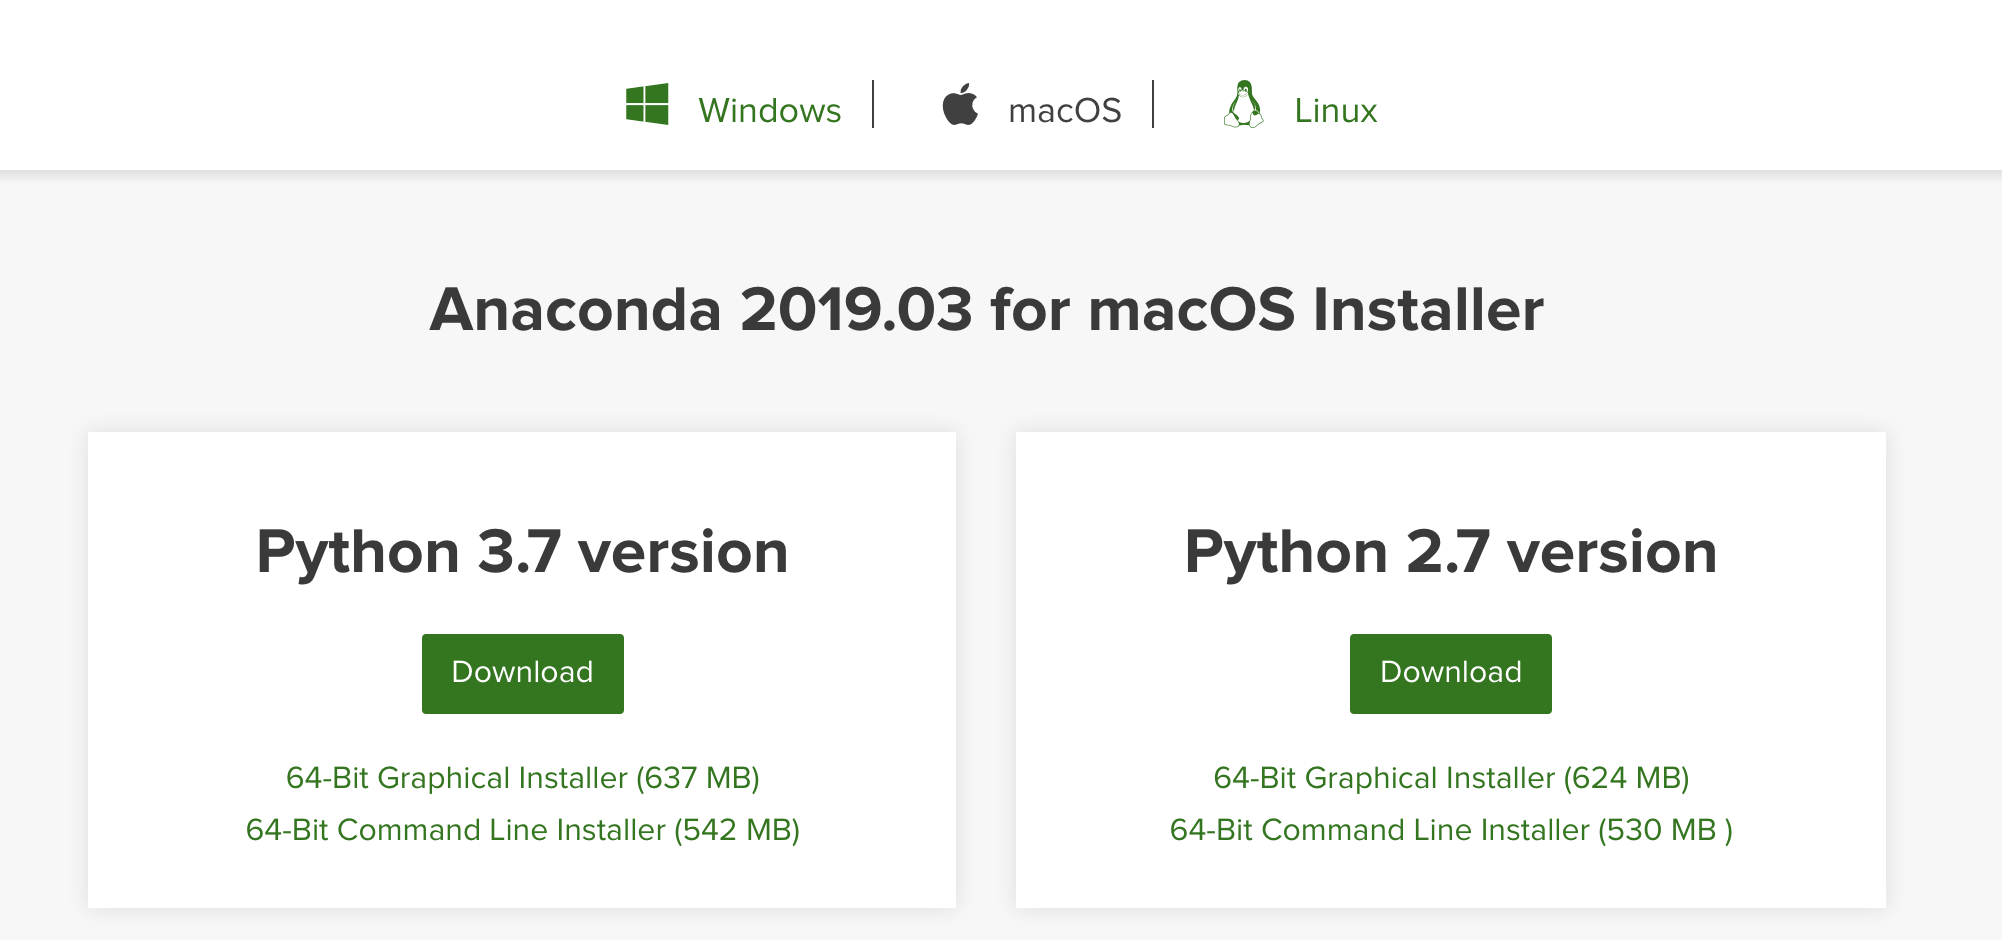Click the gray gap between the two version cards

tap(986, 670)
